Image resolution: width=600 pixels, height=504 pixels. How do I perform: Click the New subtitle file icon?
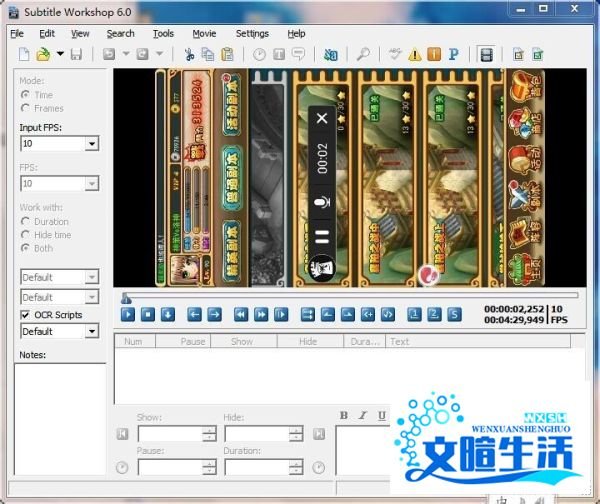pyautogui.click(x=24, y=54)
